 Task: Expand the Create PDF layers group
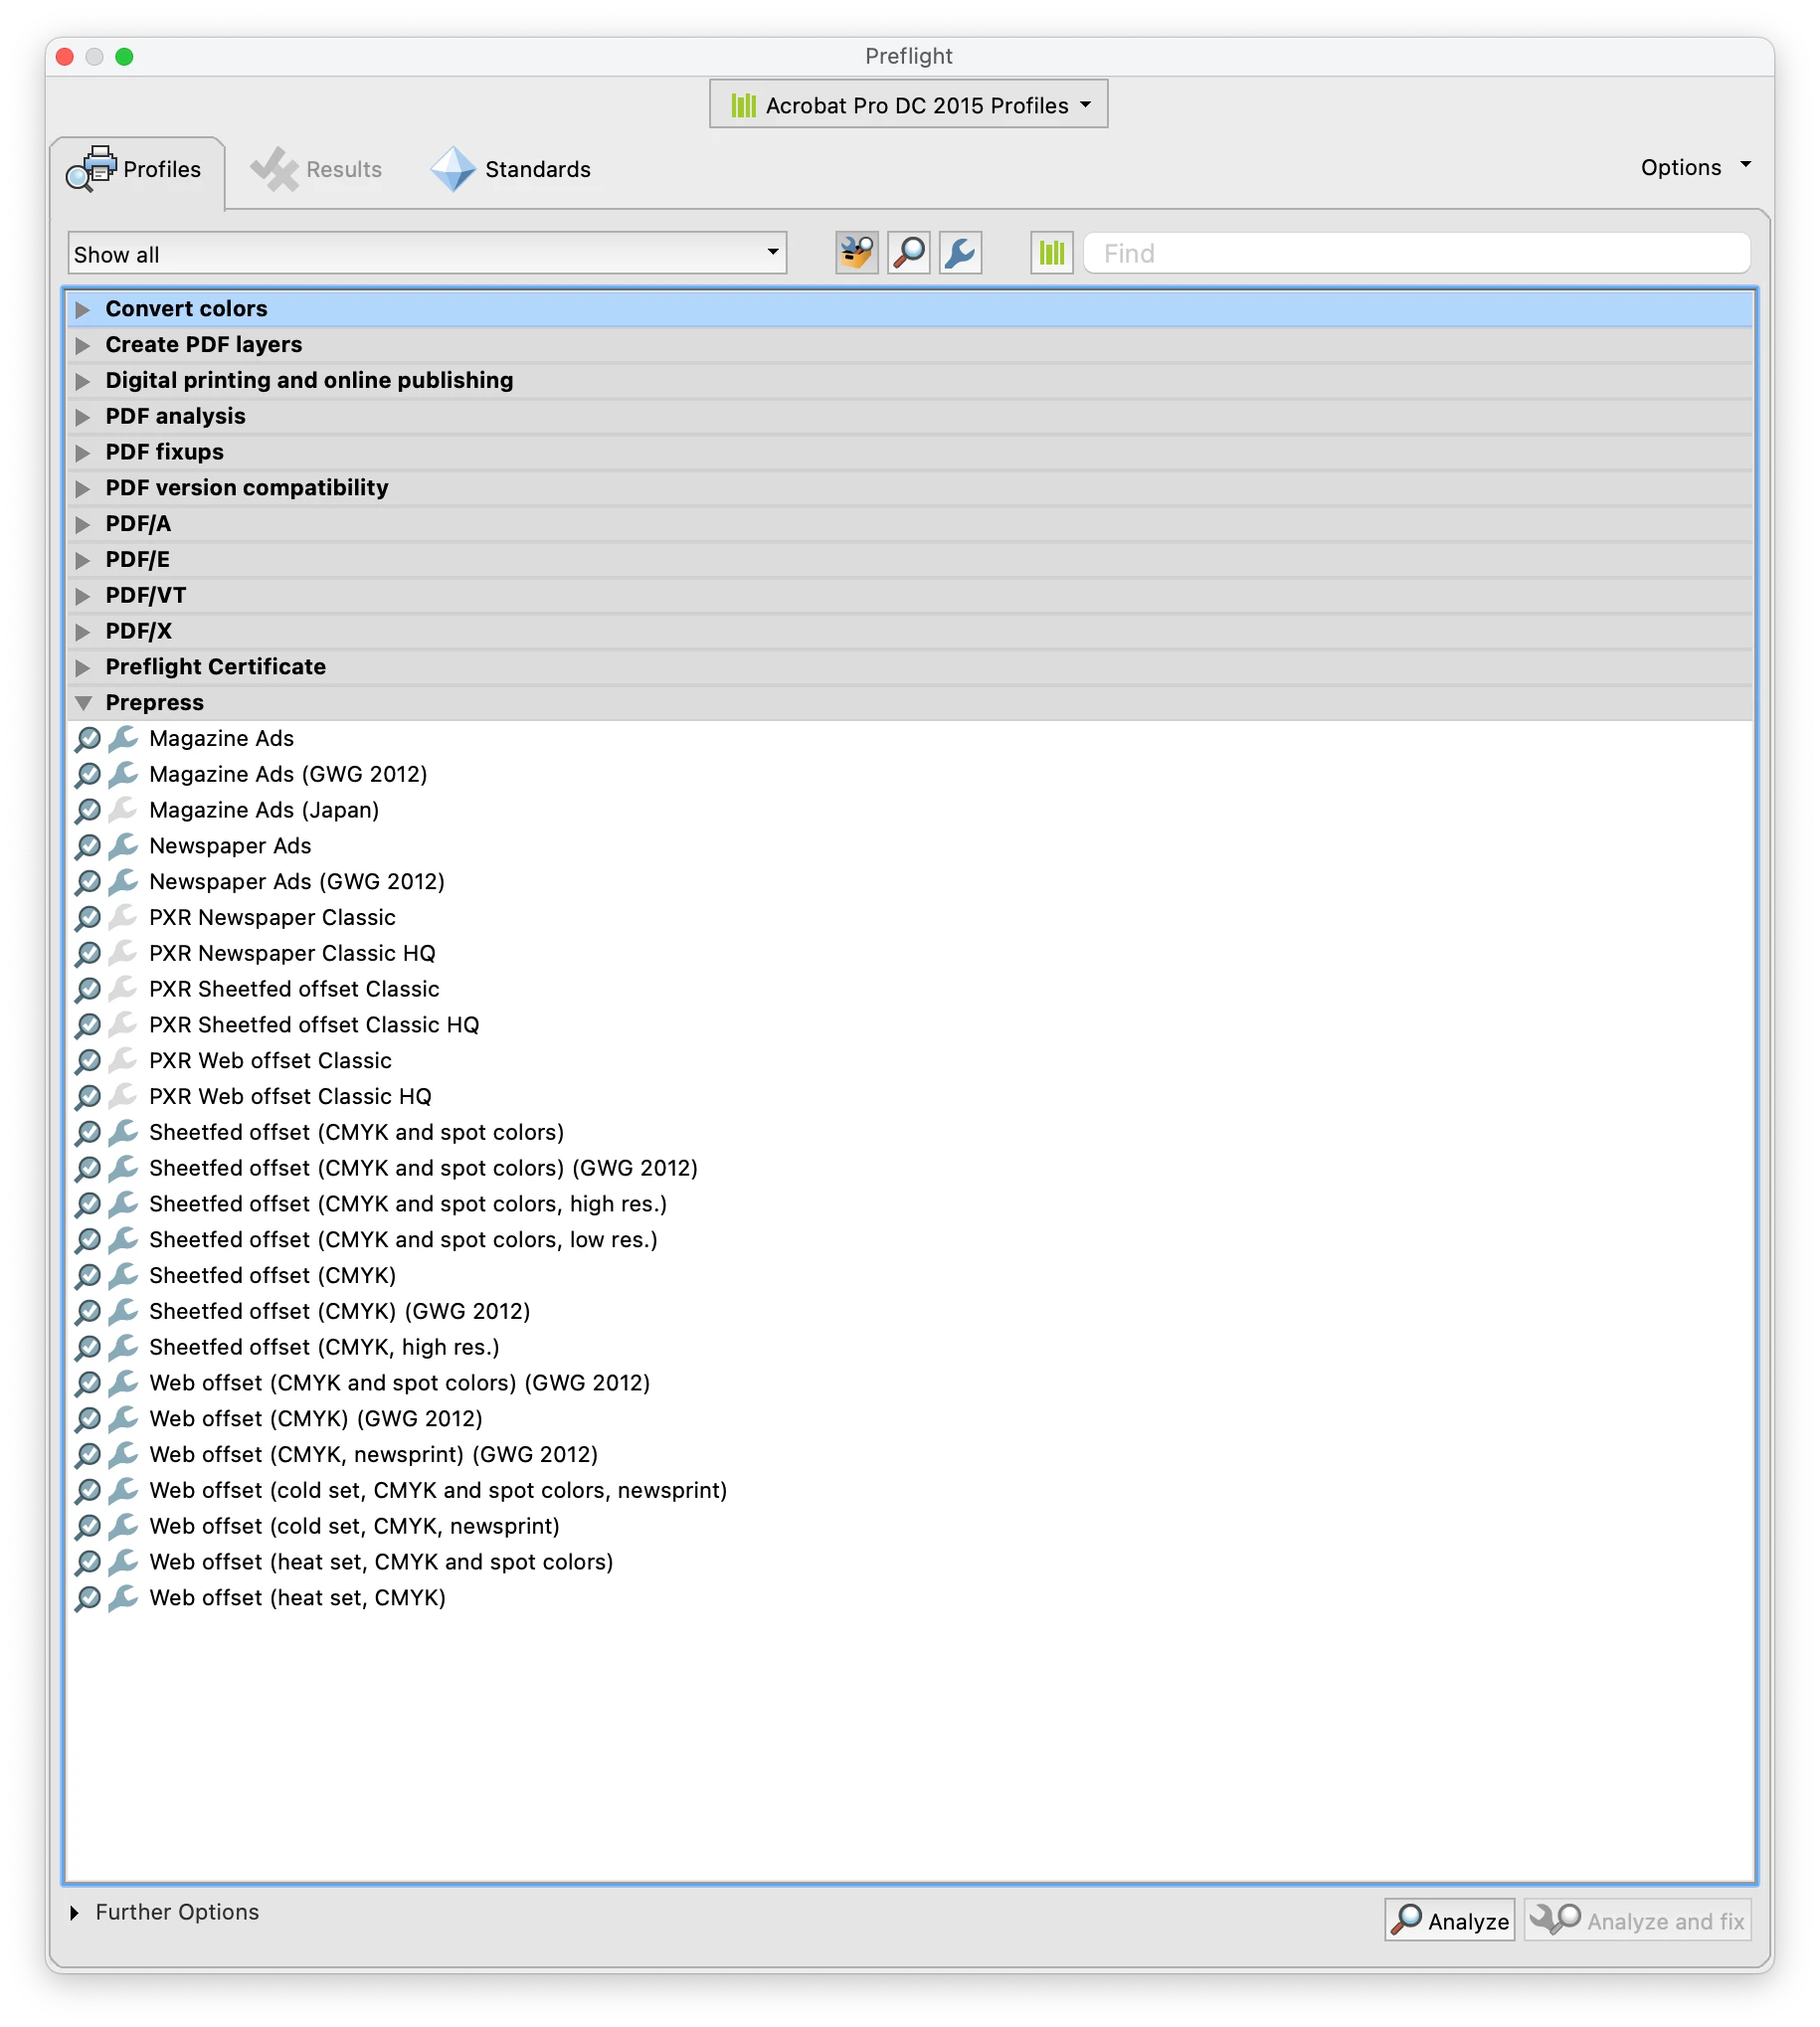pos(83,346)
